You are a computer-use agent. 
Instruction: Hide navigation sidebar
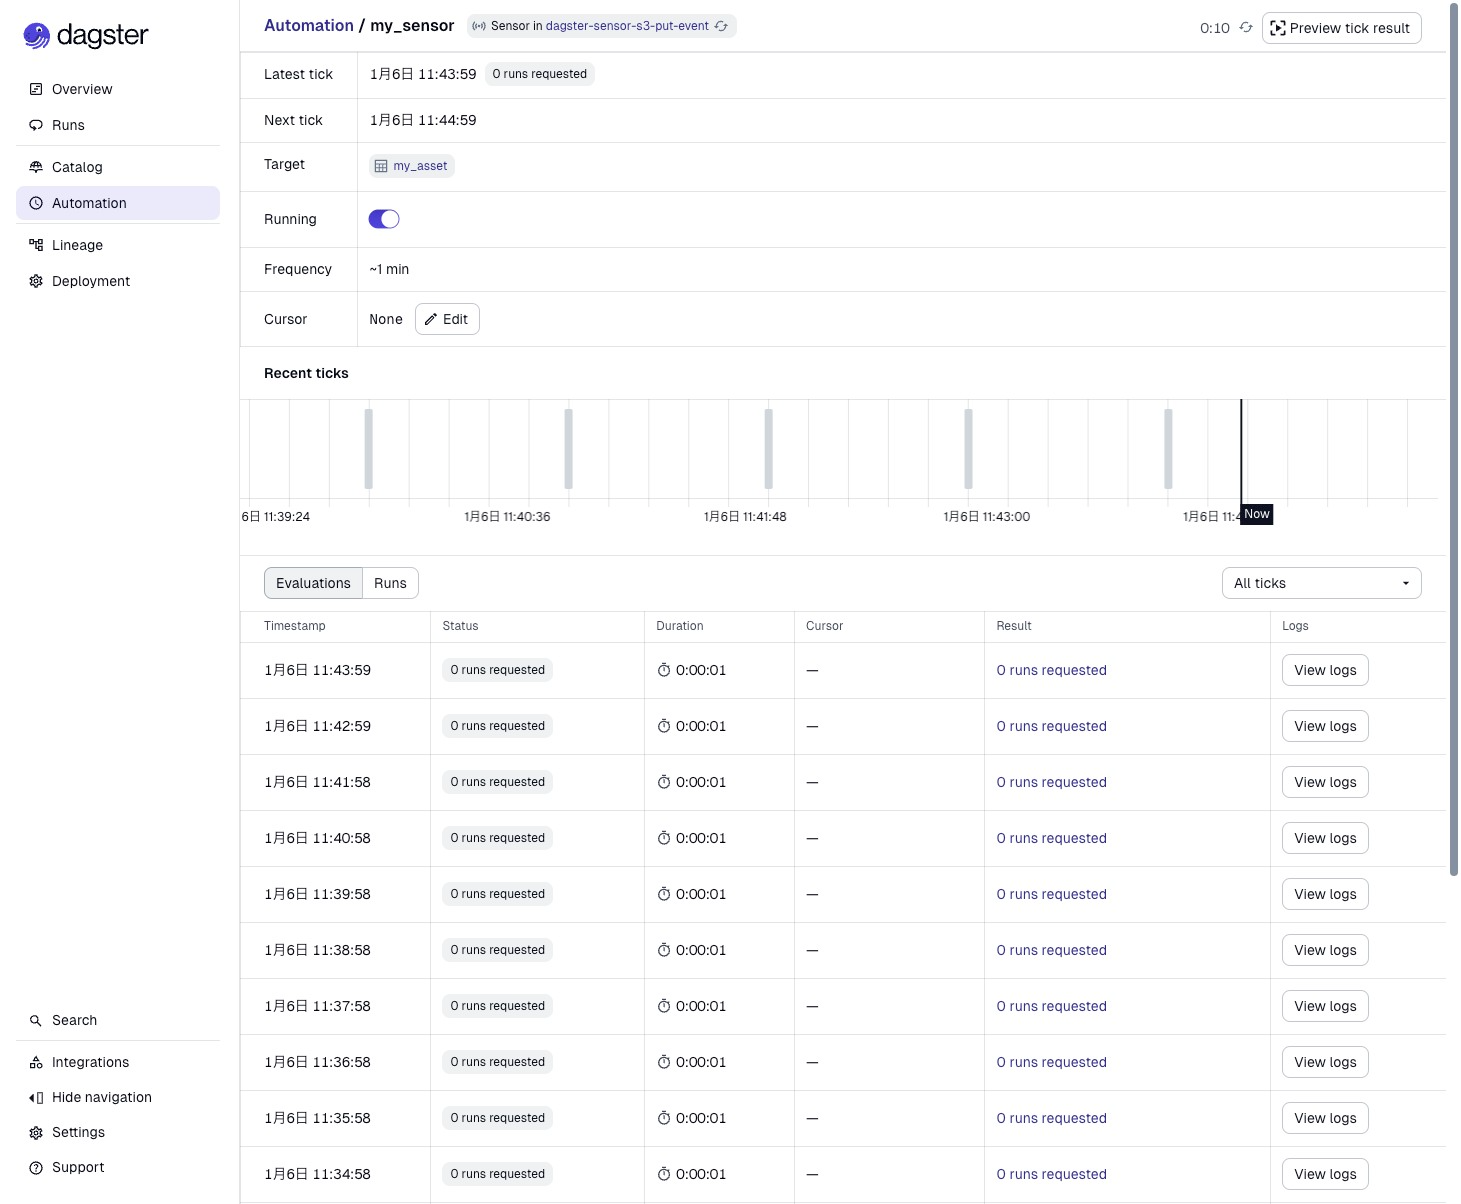pyautogui.click(x=101, y=1097)
